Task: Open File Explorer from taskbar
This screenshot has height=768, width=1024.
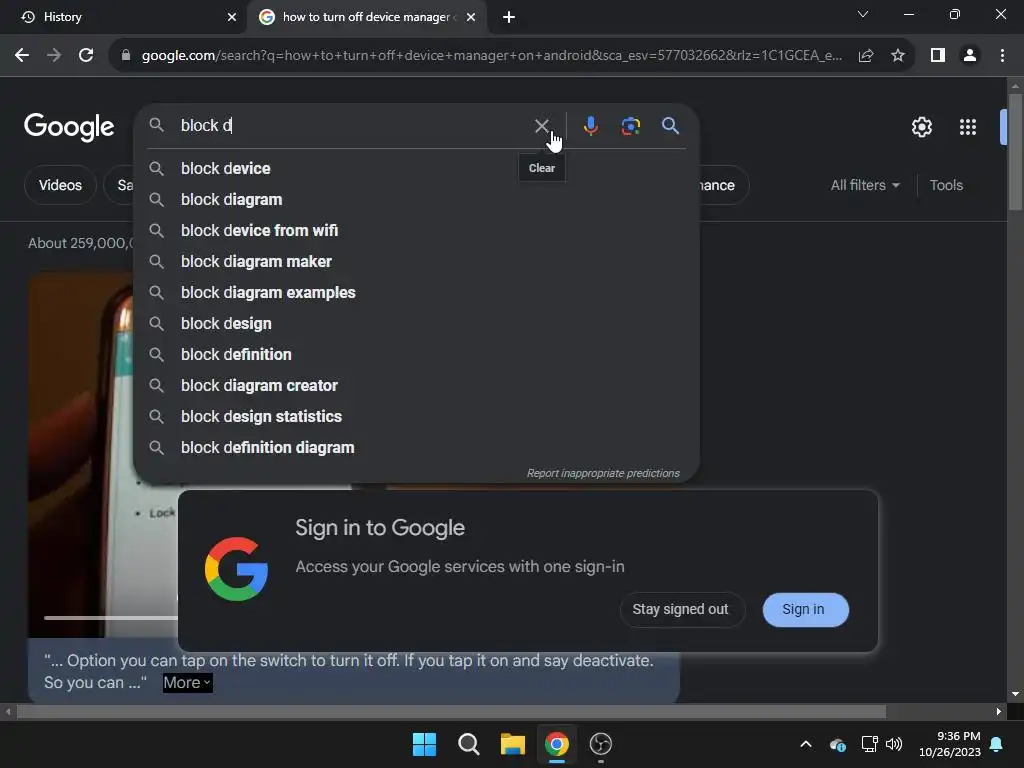Action: coord(513,744)
